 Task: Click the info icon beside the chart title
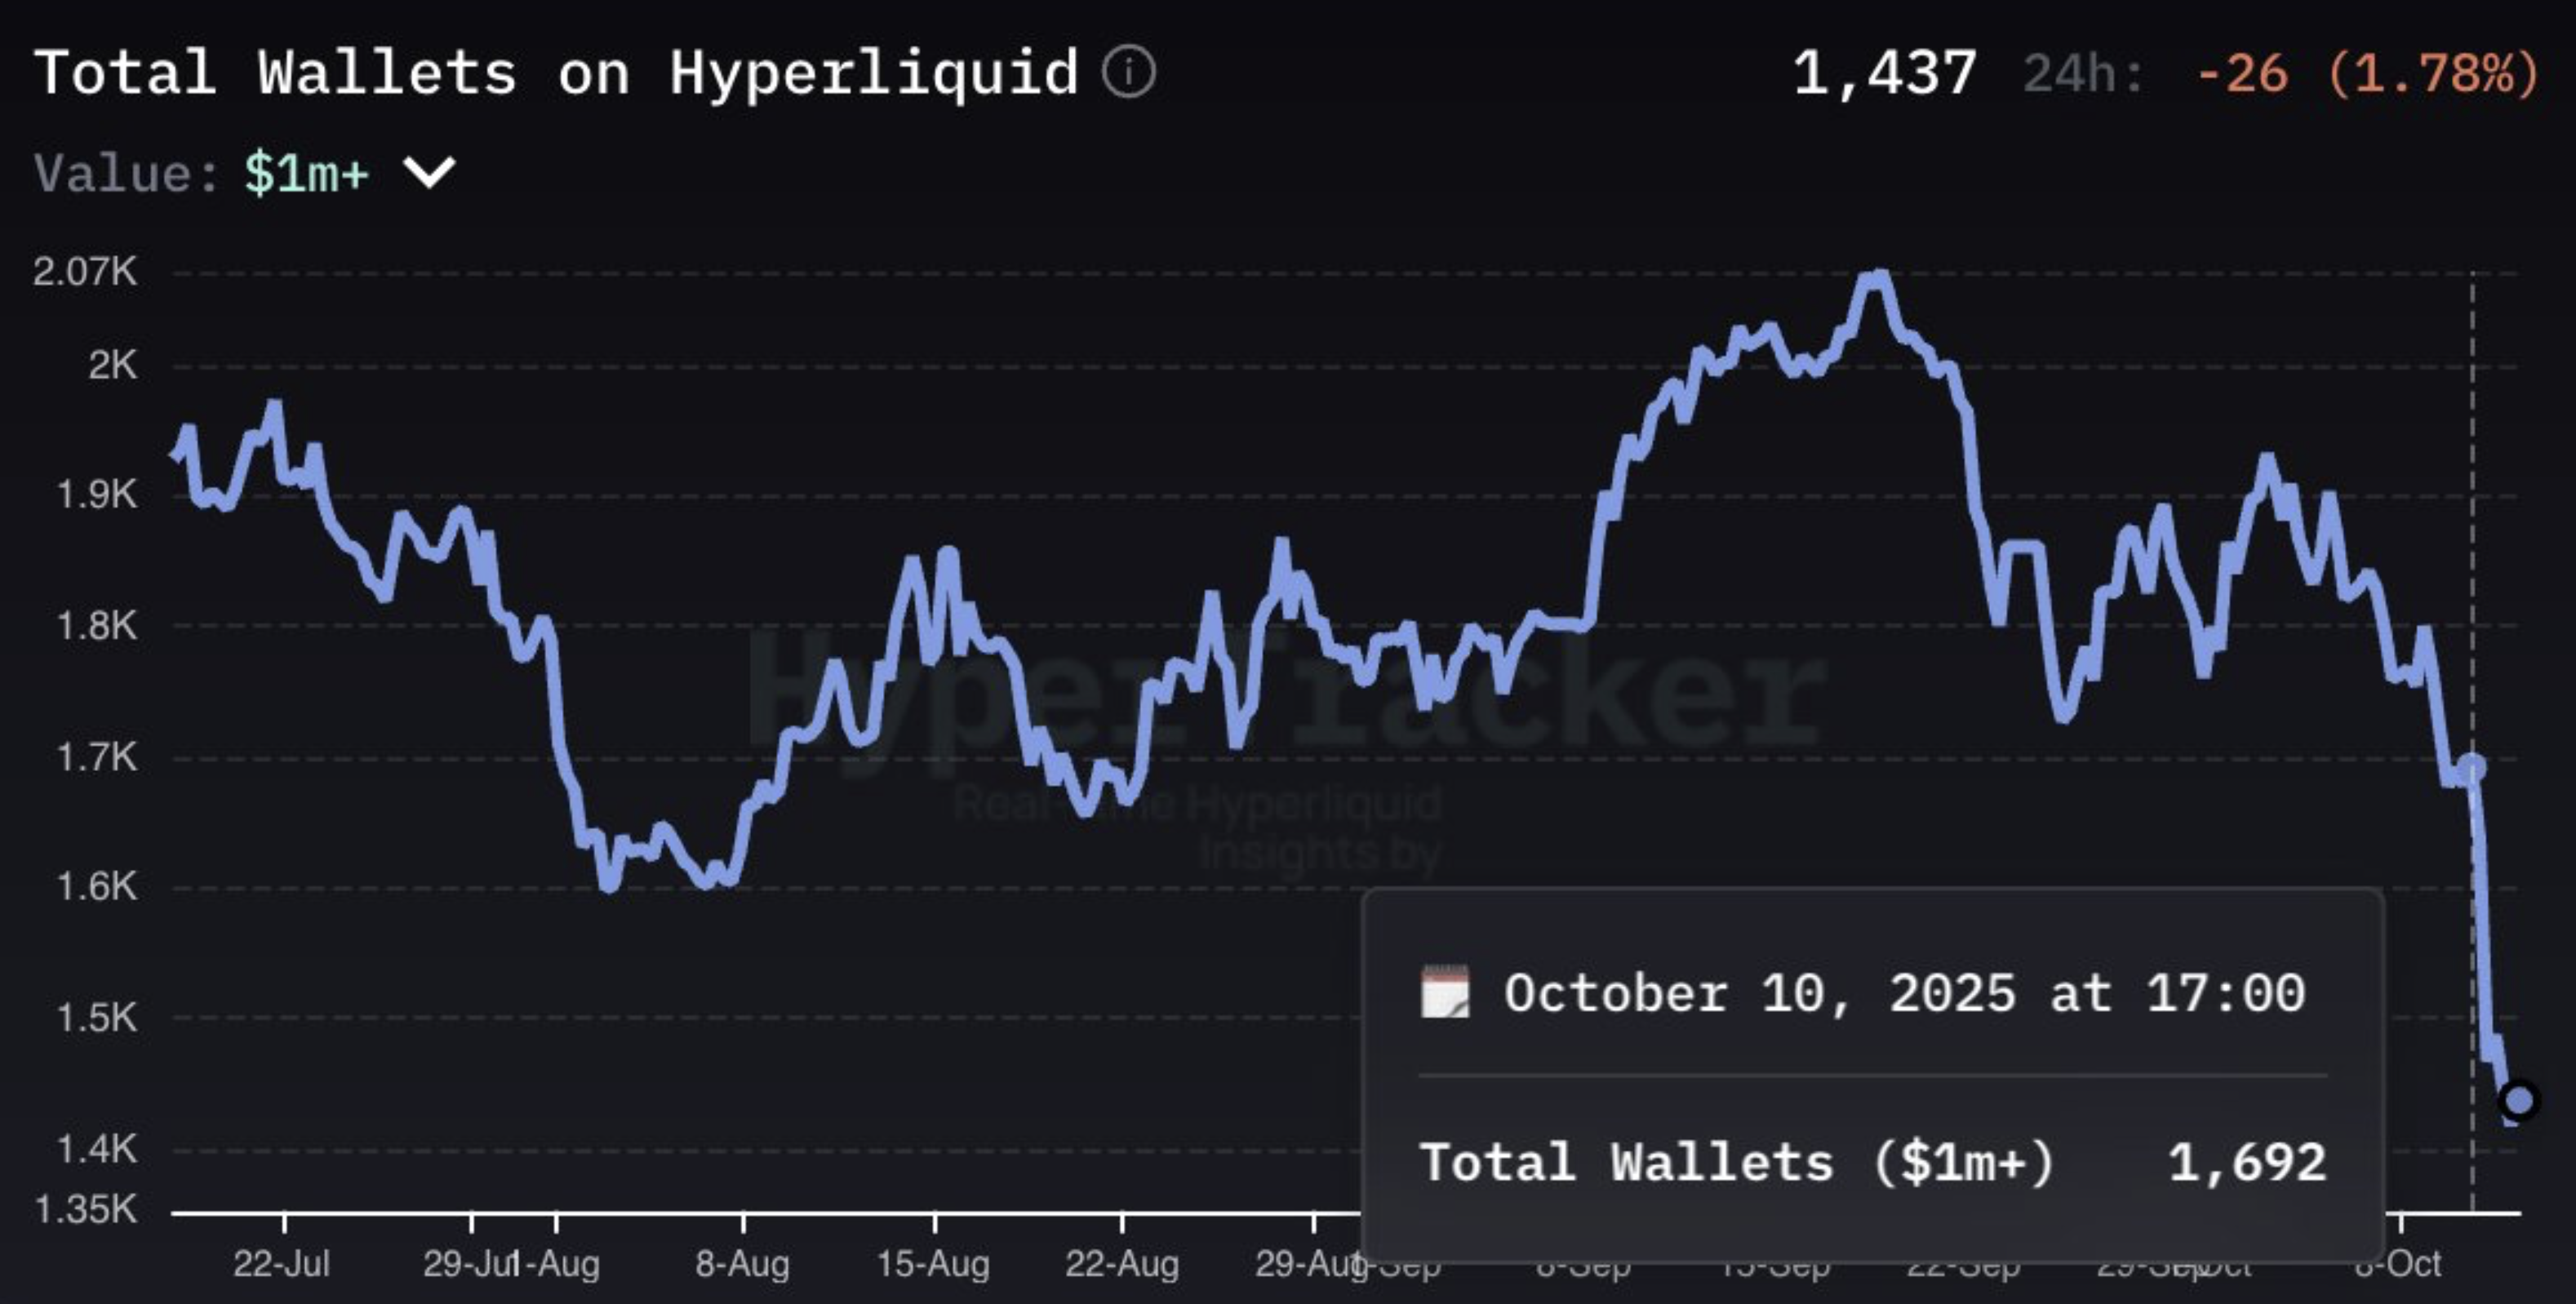click(x=1129, y=72)
